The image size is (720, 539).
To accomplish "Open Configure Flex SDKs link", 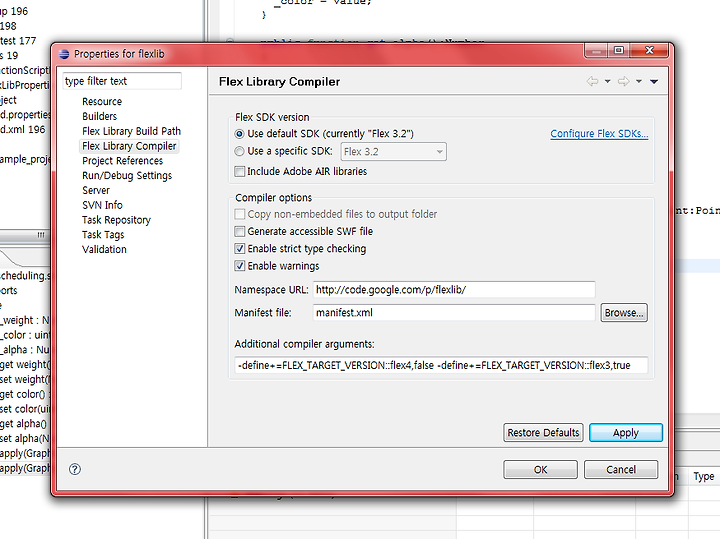I will pos(599,134).
